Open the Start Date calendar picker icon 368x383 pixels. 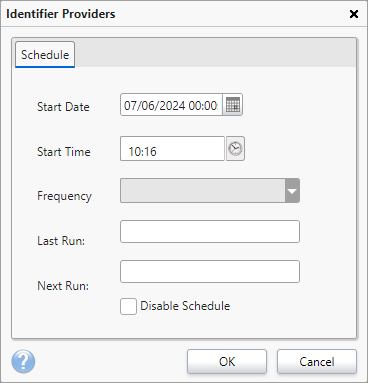point(233,105)
